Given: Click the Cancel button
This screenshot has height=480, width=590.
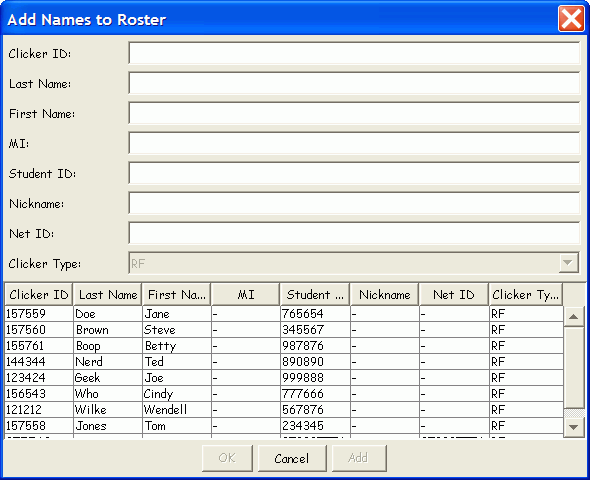Looking at the screenshot, I should [x=292, y=458].
